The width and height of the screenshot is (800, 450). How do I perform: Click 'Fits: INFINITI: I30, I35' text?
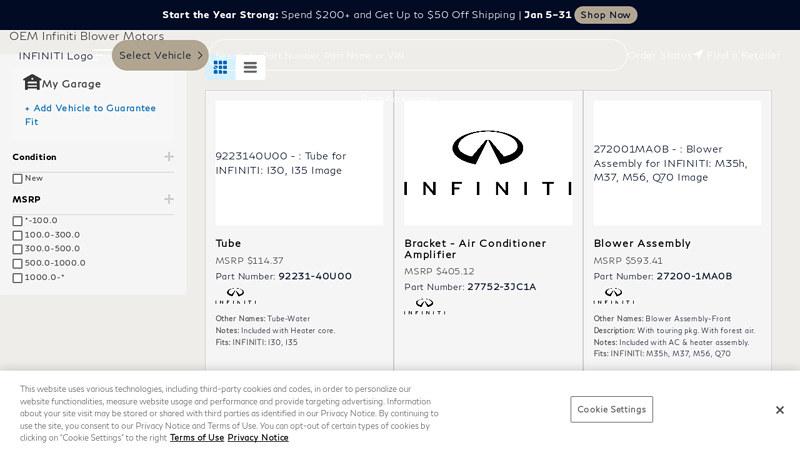tap(256, 342)
